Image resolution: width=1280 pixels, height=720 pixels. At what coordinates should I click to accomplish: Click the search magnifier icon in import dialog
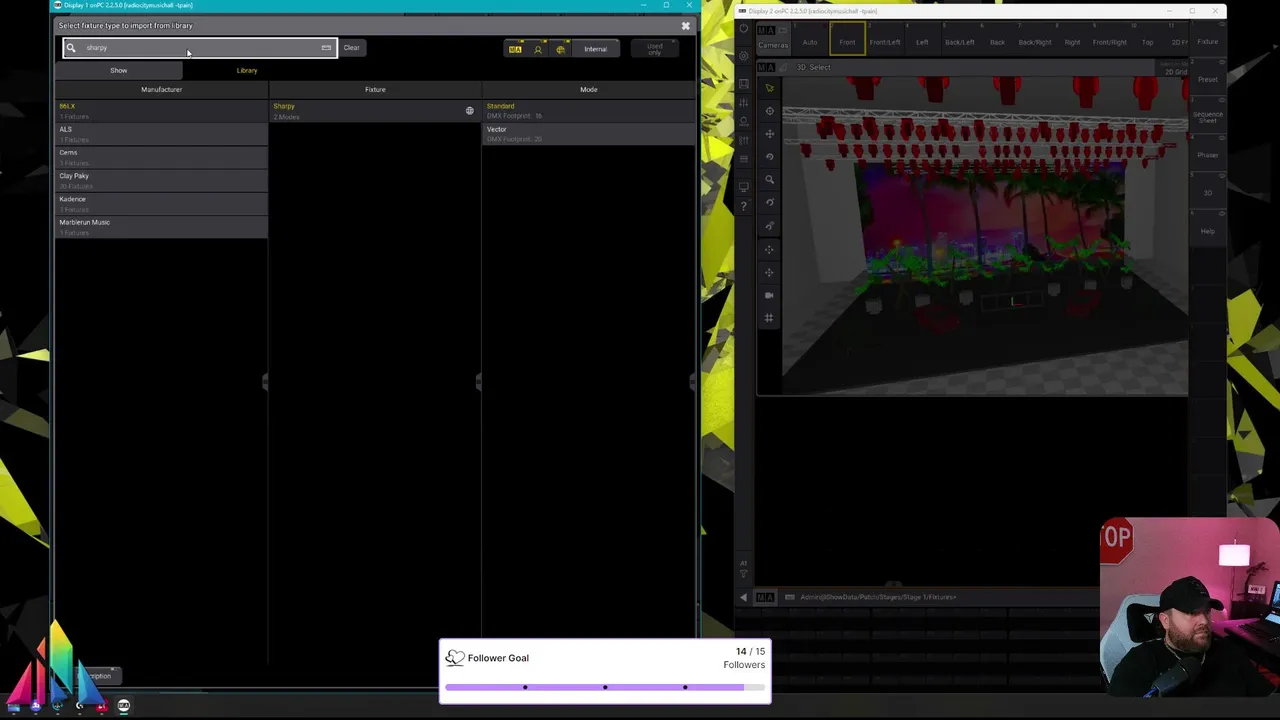pyautogui.click(x=71, y=48)
